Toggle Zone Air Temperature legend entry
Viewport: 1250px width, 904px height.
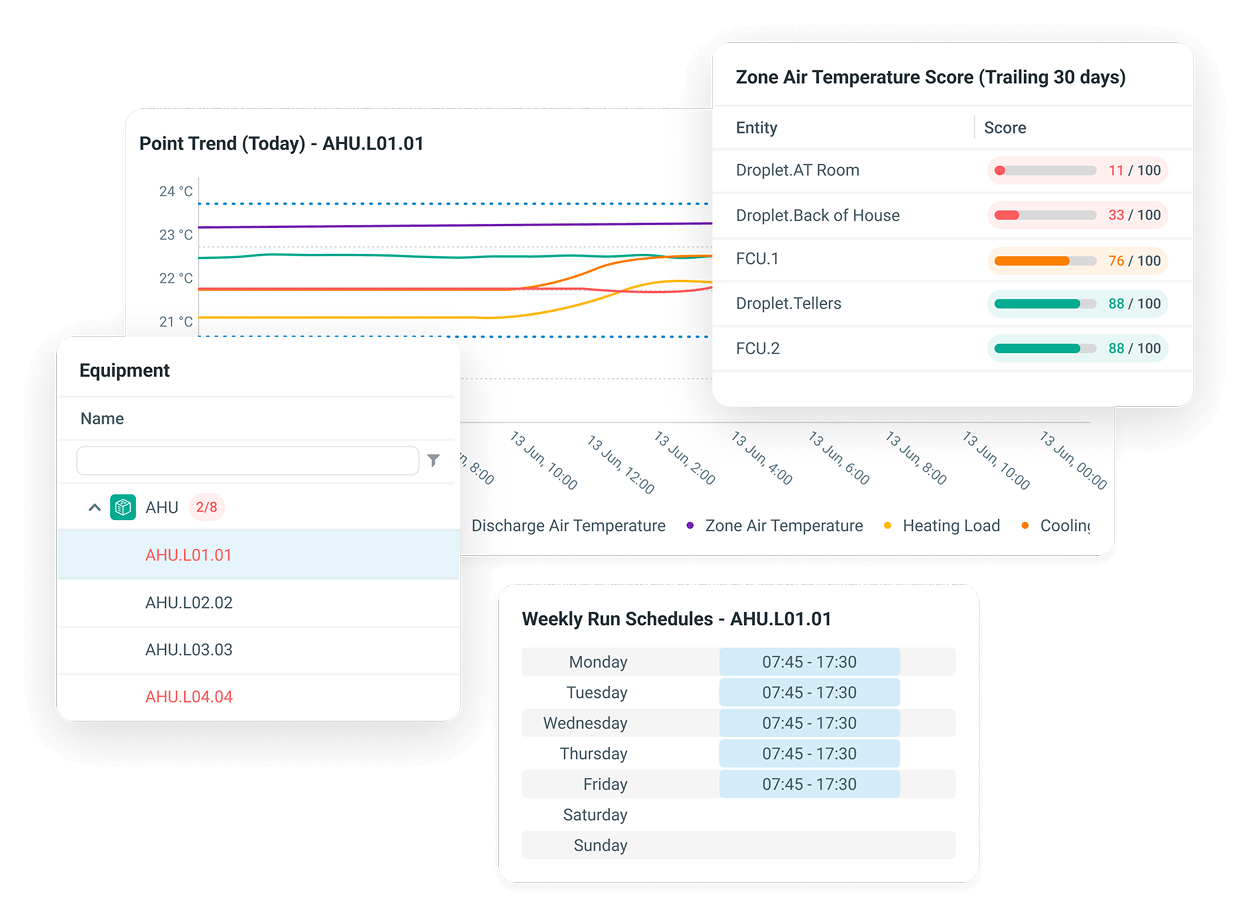coord(775,526)
